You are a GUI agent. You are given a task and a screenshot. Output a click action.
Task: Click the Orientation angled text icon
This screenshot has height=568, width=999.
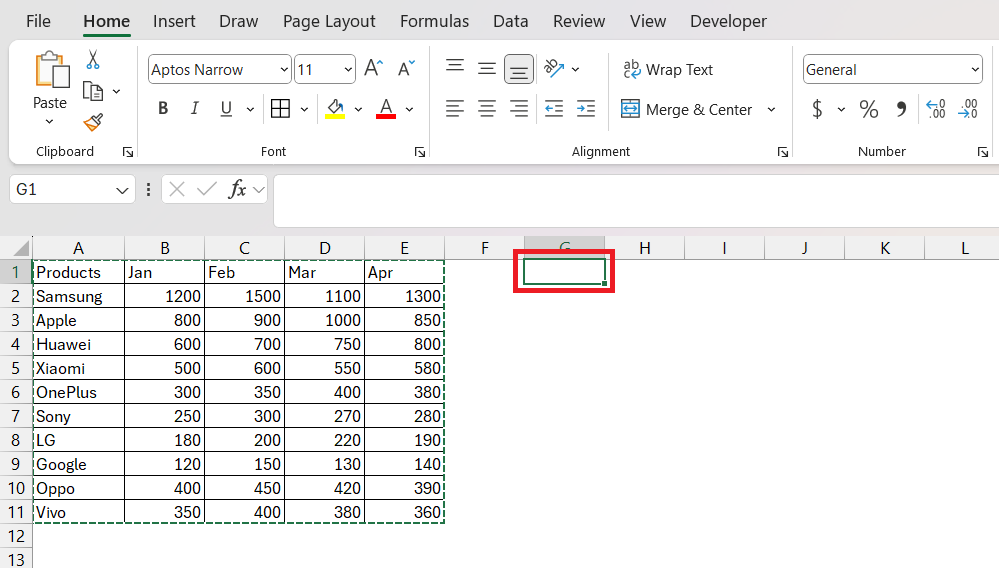coord(554,68)
